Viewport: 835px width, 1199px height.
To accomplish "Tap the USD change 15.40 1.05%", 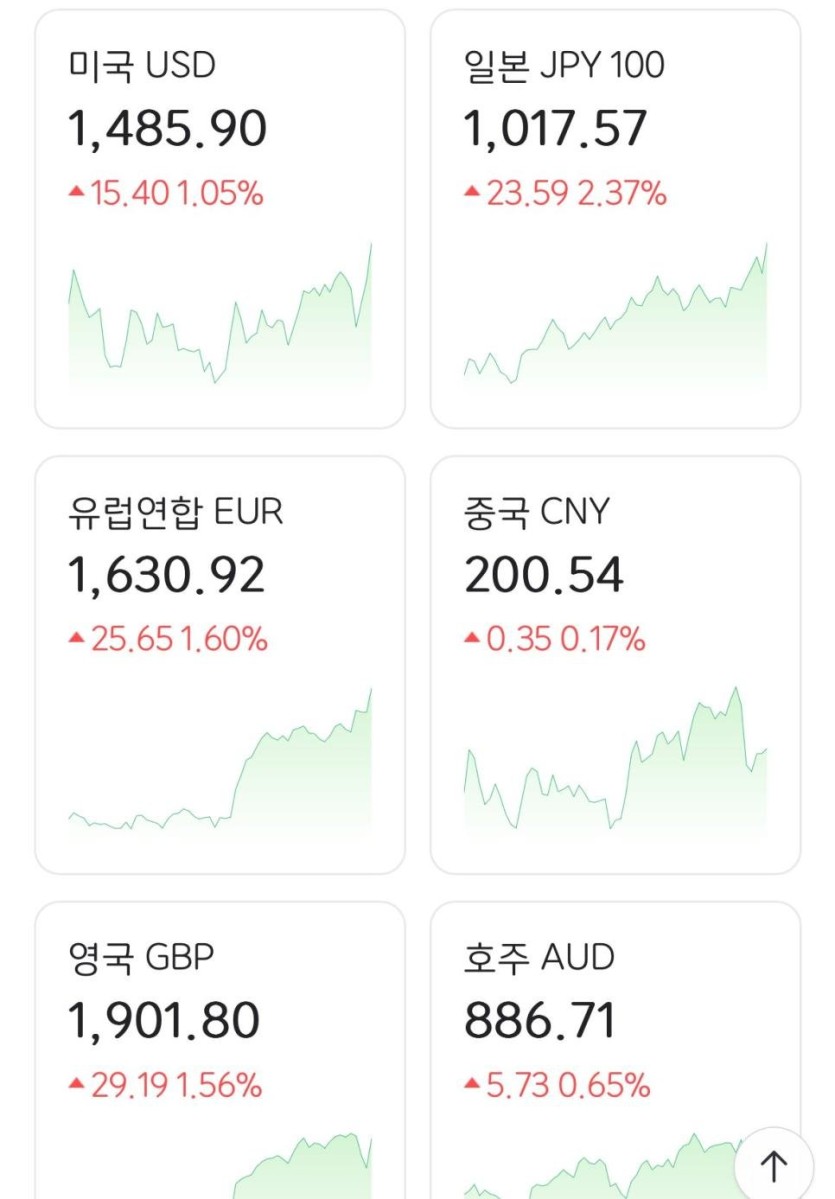I will point(166,193).
